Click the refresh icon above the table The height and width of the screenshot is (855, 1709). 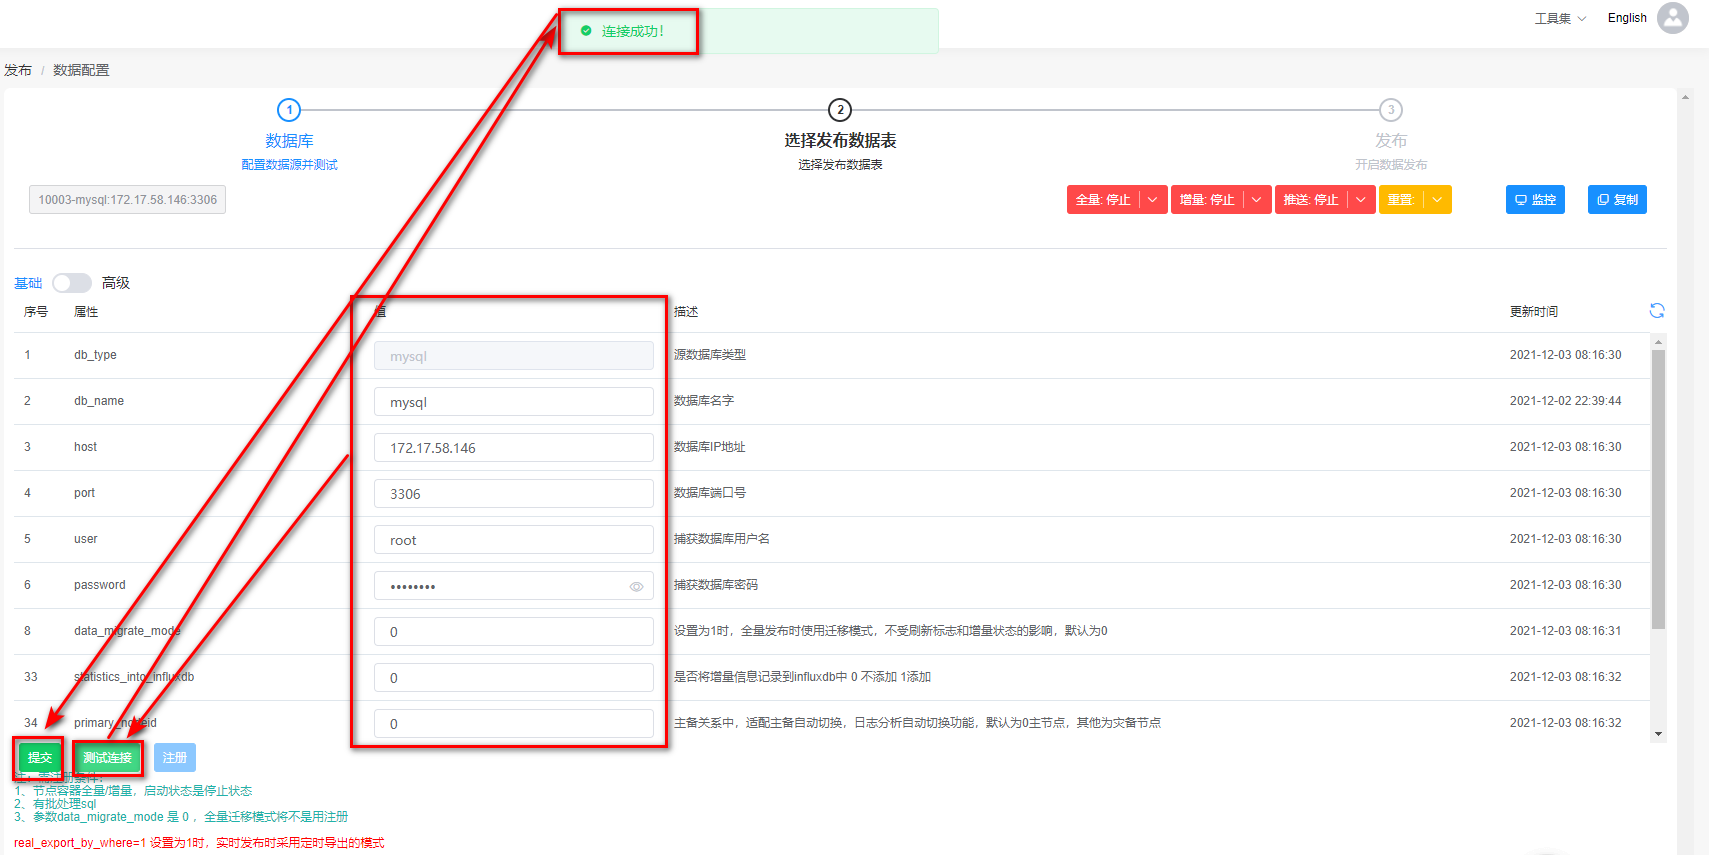click(1656, 311)
